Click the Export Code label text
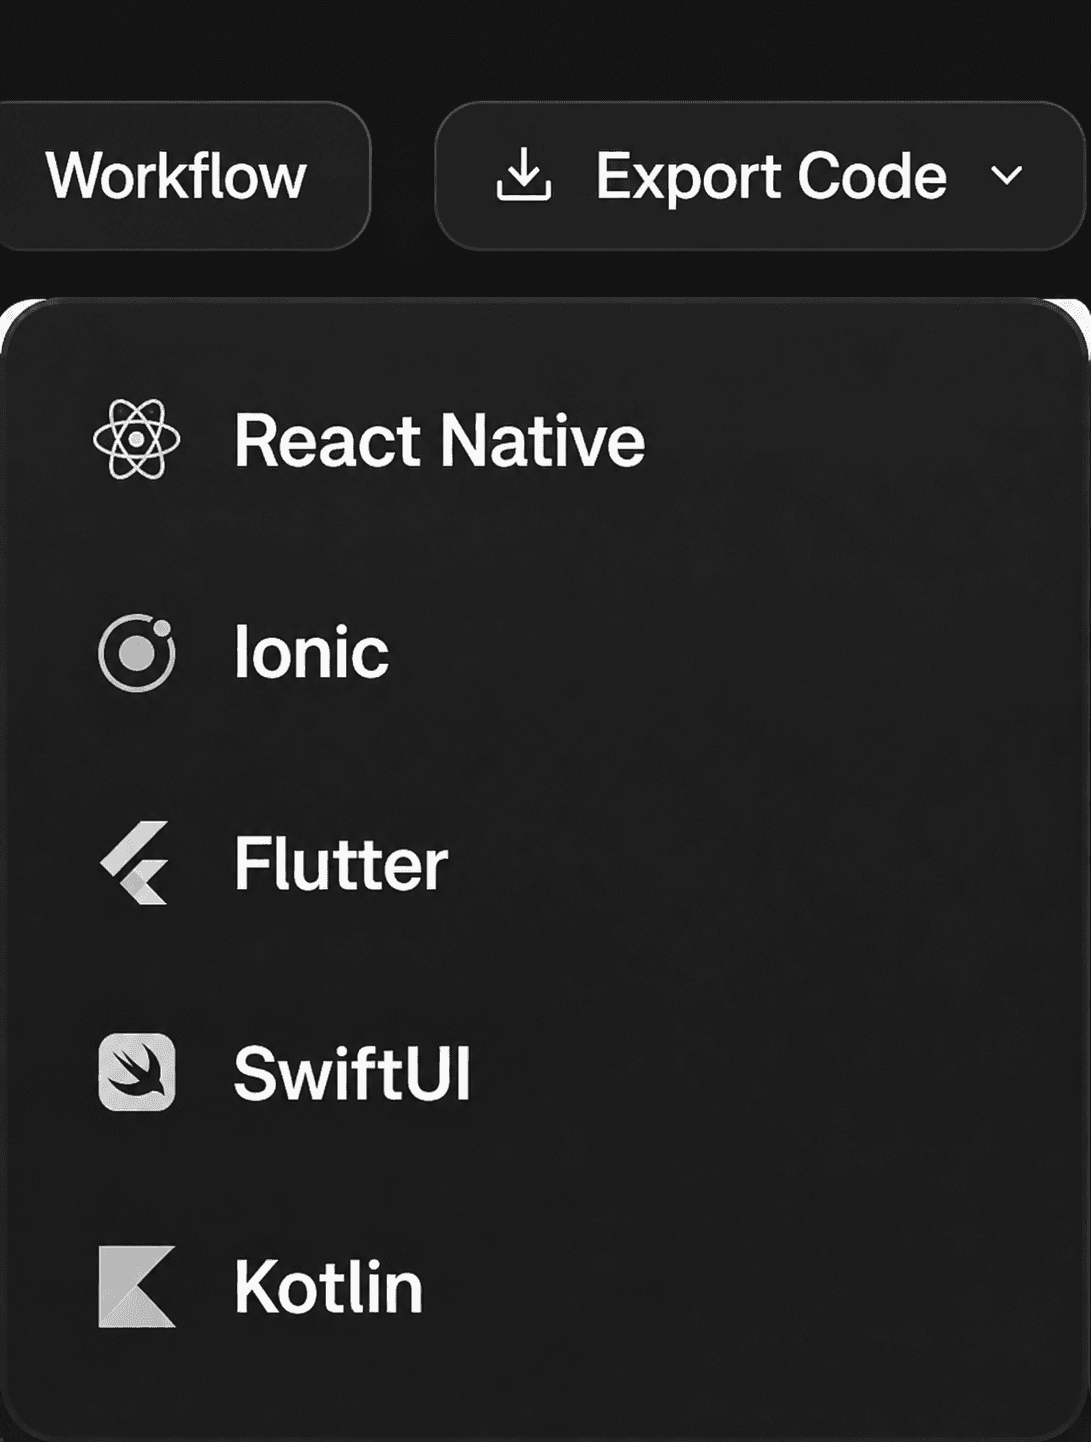The image size is (1091, 1442). click(771, 177)
